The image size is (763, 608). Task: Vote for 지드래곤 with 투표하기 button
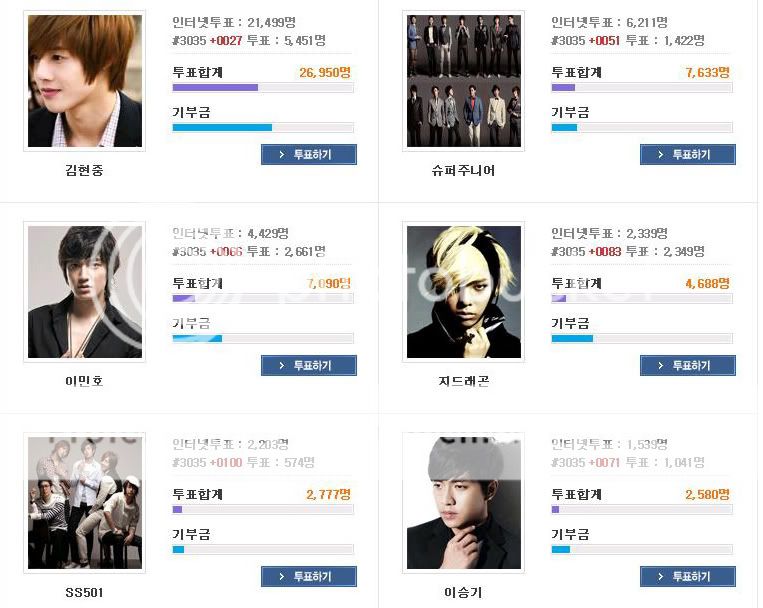point(688,365)
